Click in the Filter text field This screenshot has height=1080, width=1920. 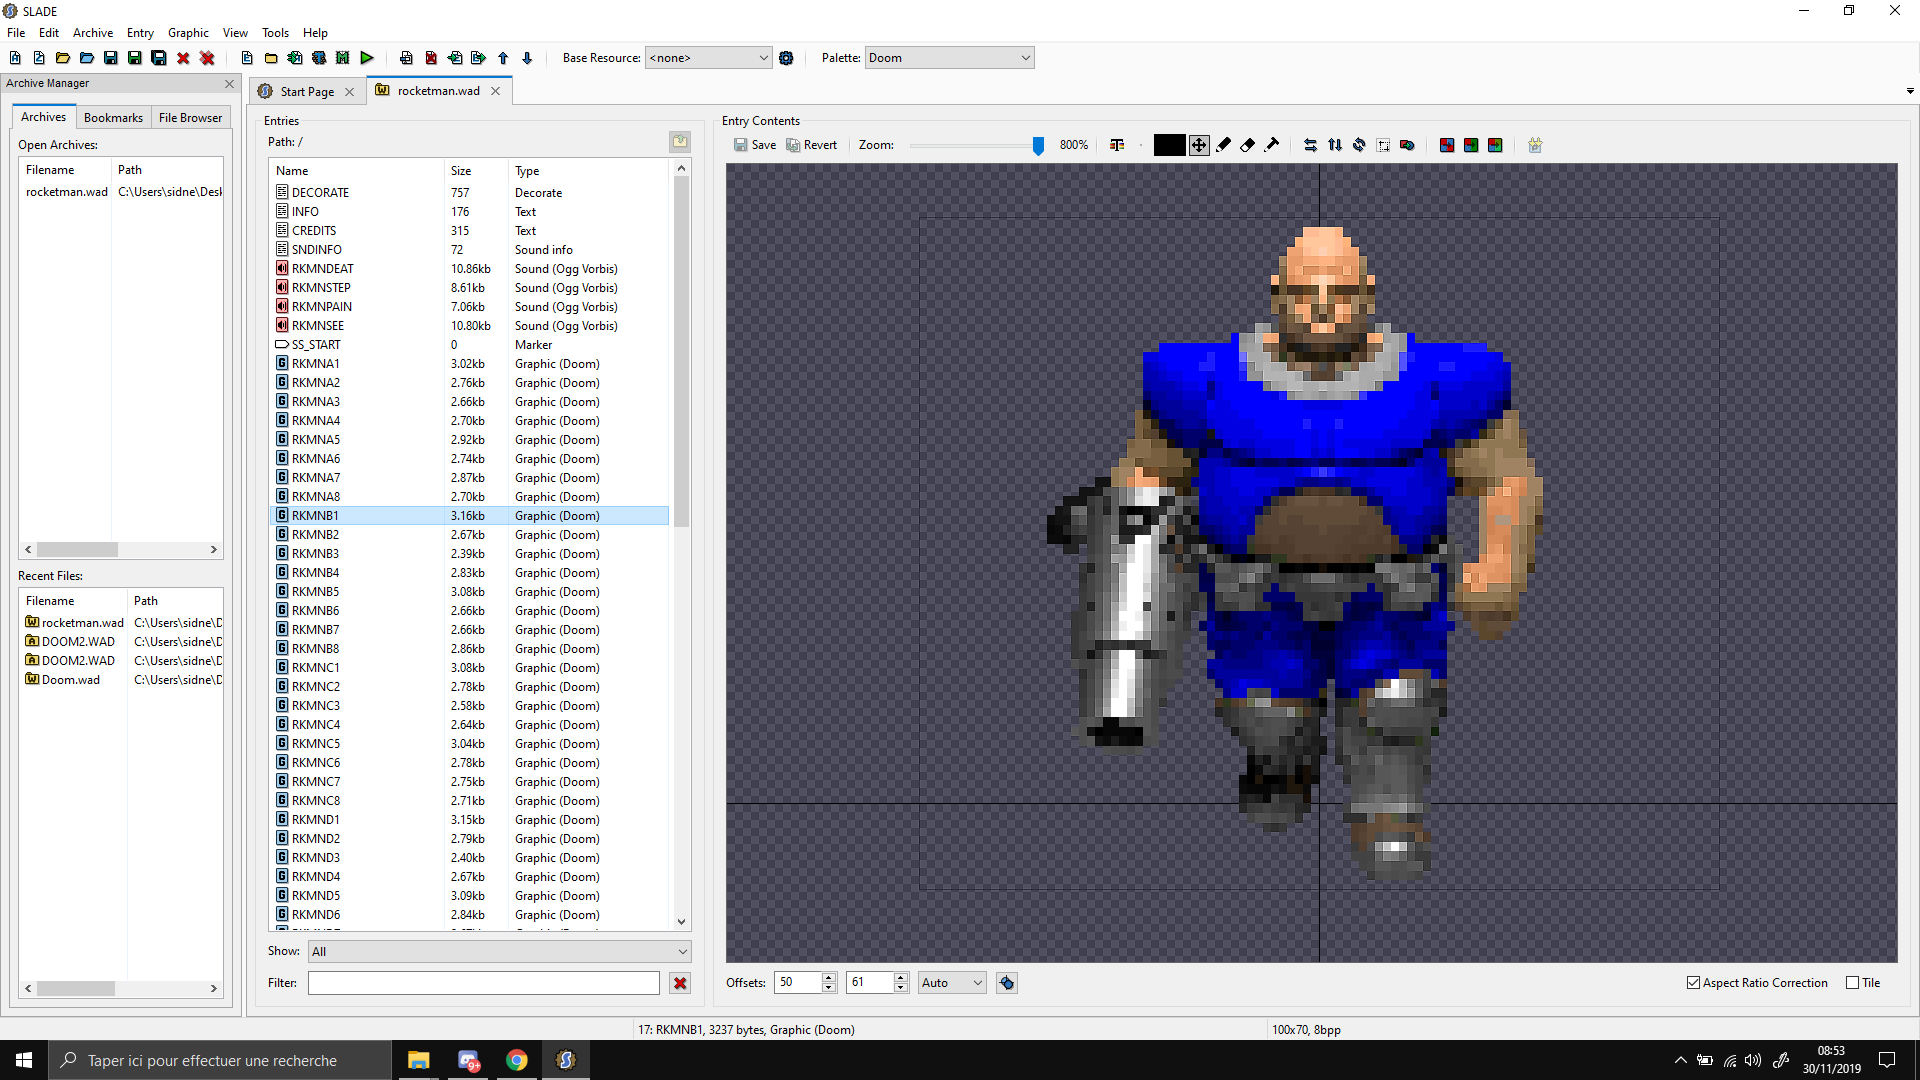pos(484,983)
